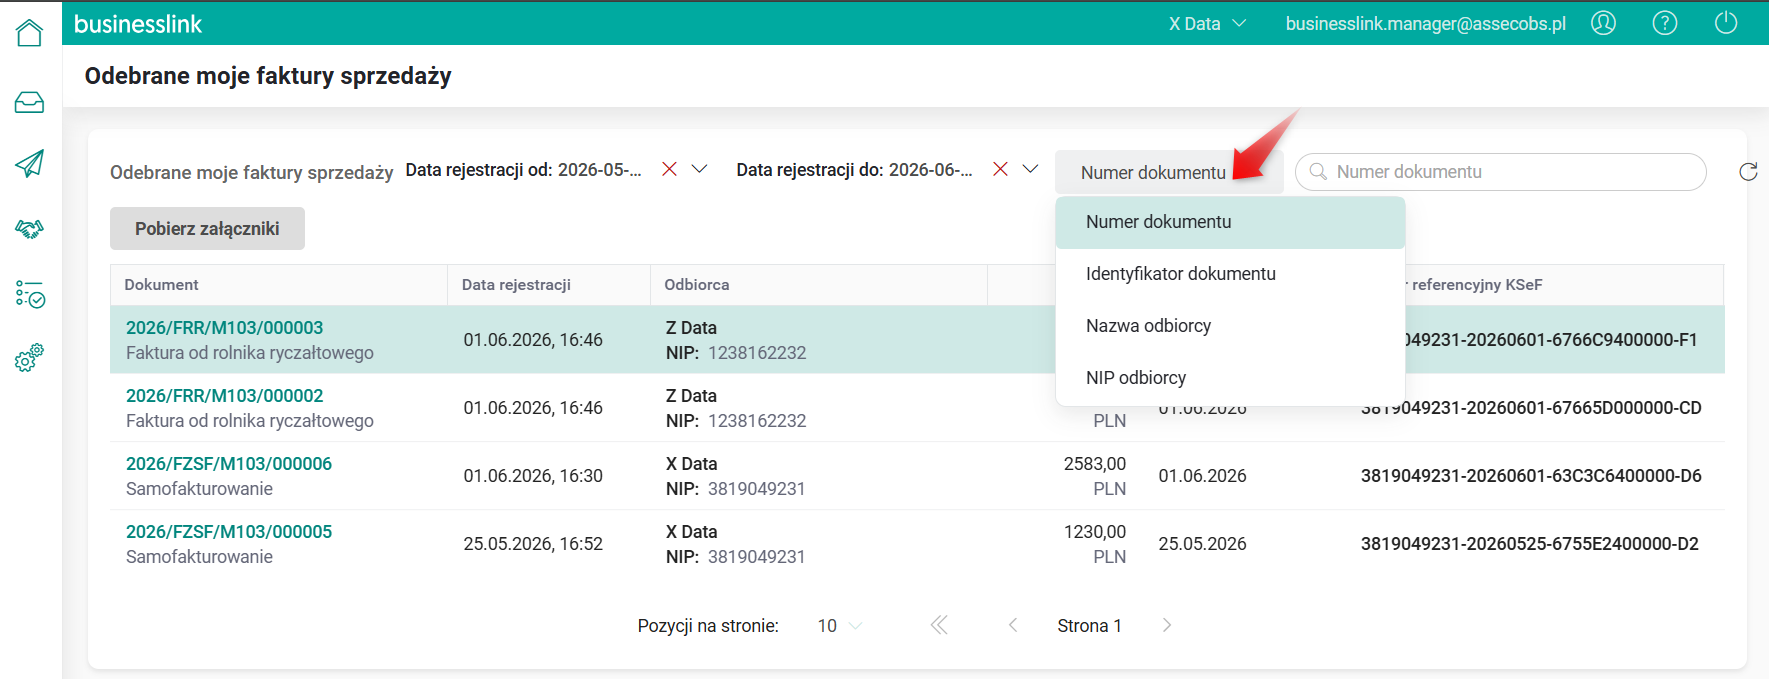The width and height of the screenshot is (1769, 679).
Task: Choose 'NIP odbiorcy' search option
Action: click(1230, 378)
